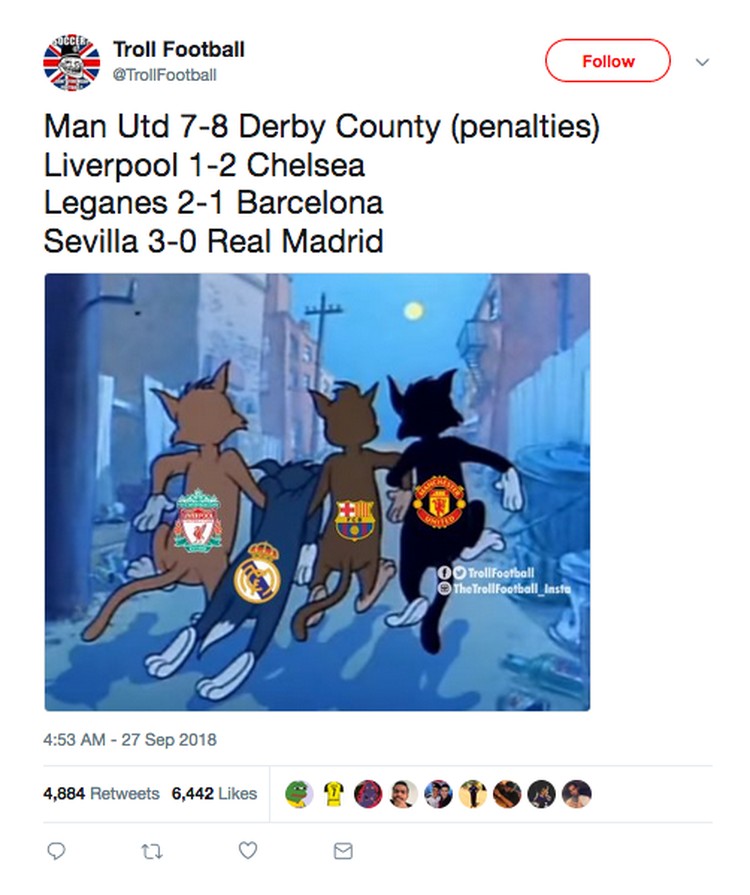The width and height of the screenshot is (750, 895).
Task: Open the Troll Football display name link
Action: (x=179, y=49)
